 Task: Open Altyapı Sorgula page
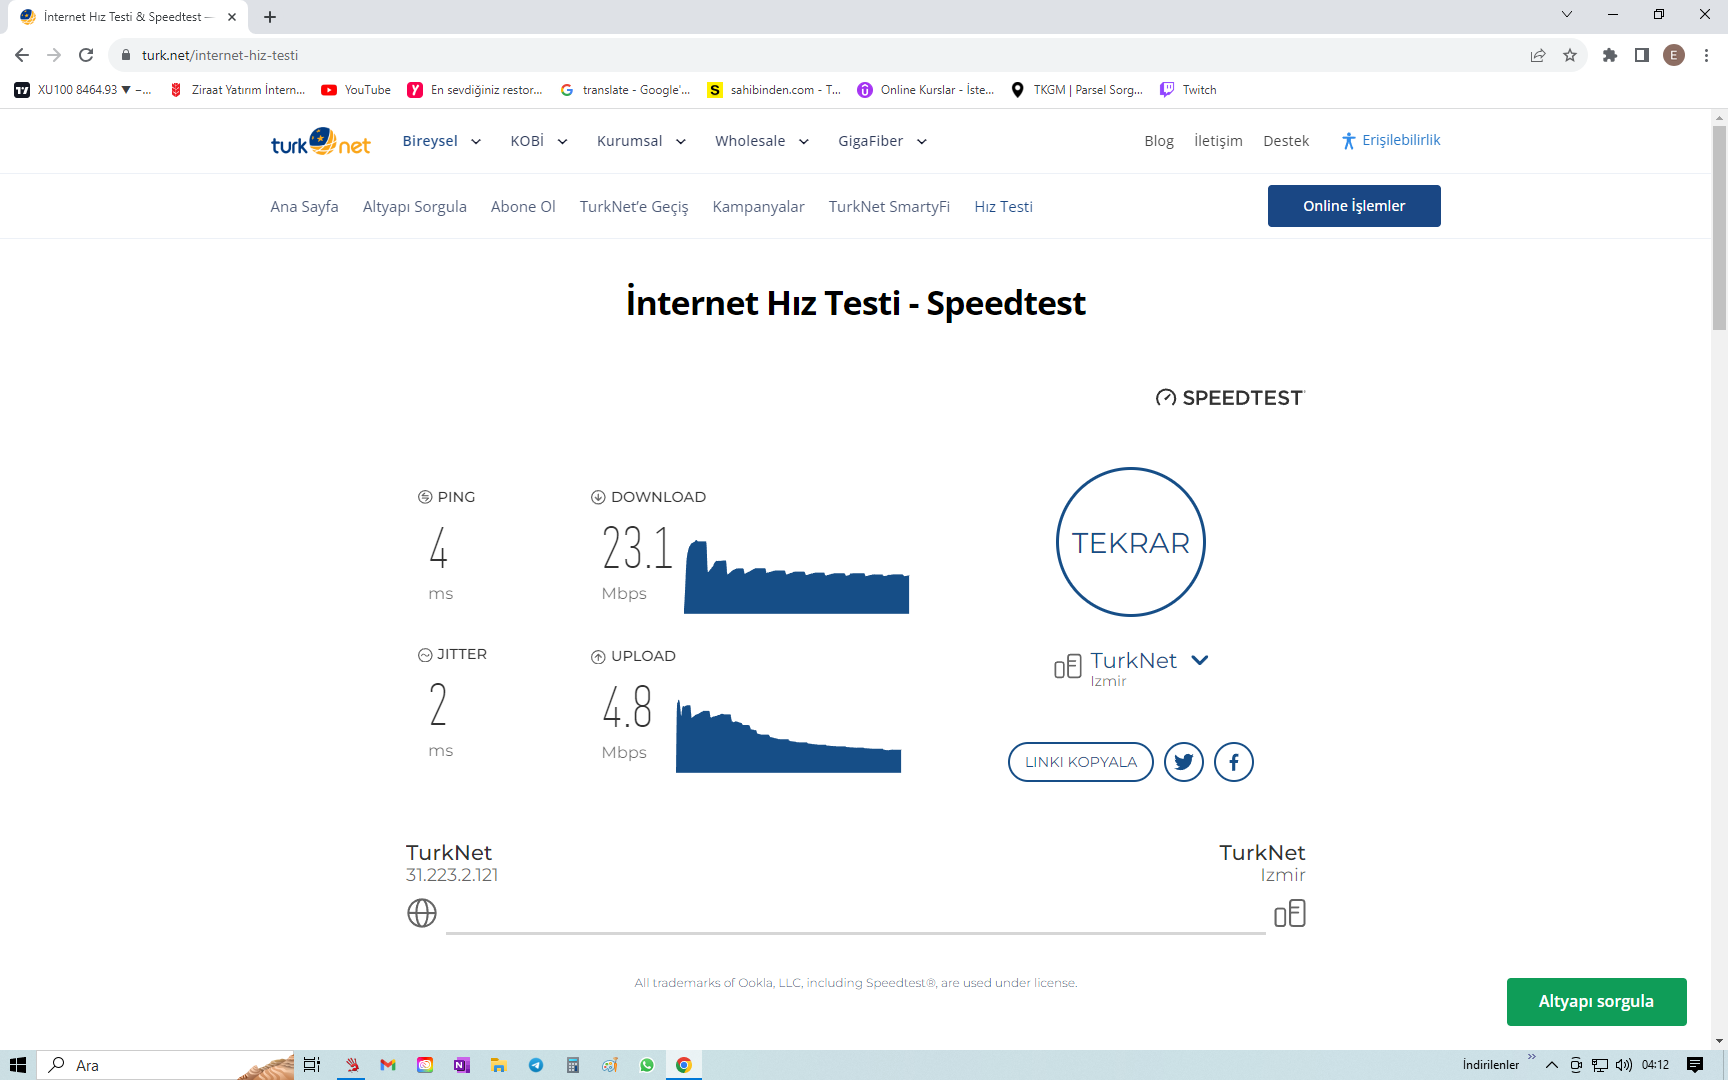tap(415, 207)
